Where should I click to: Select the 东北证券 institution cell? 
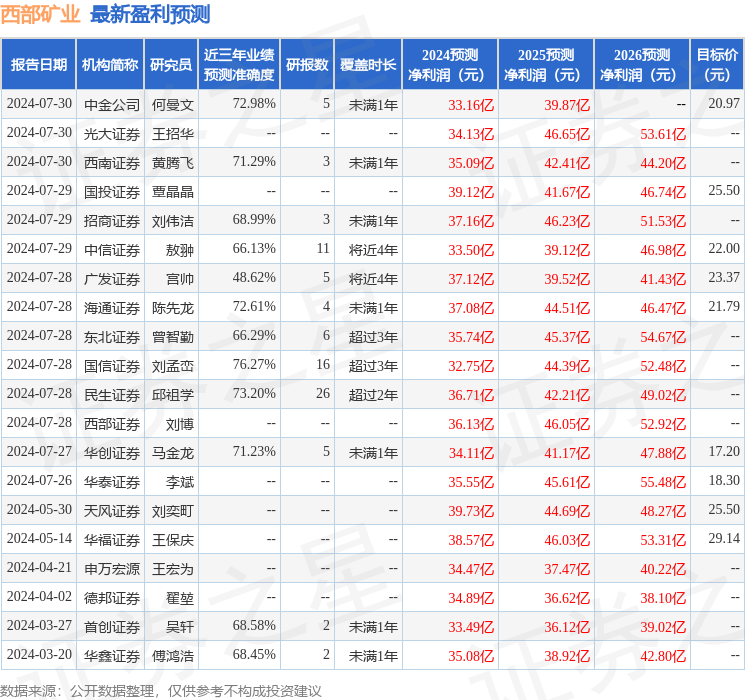pyautogui.click(x=112, y=336)
